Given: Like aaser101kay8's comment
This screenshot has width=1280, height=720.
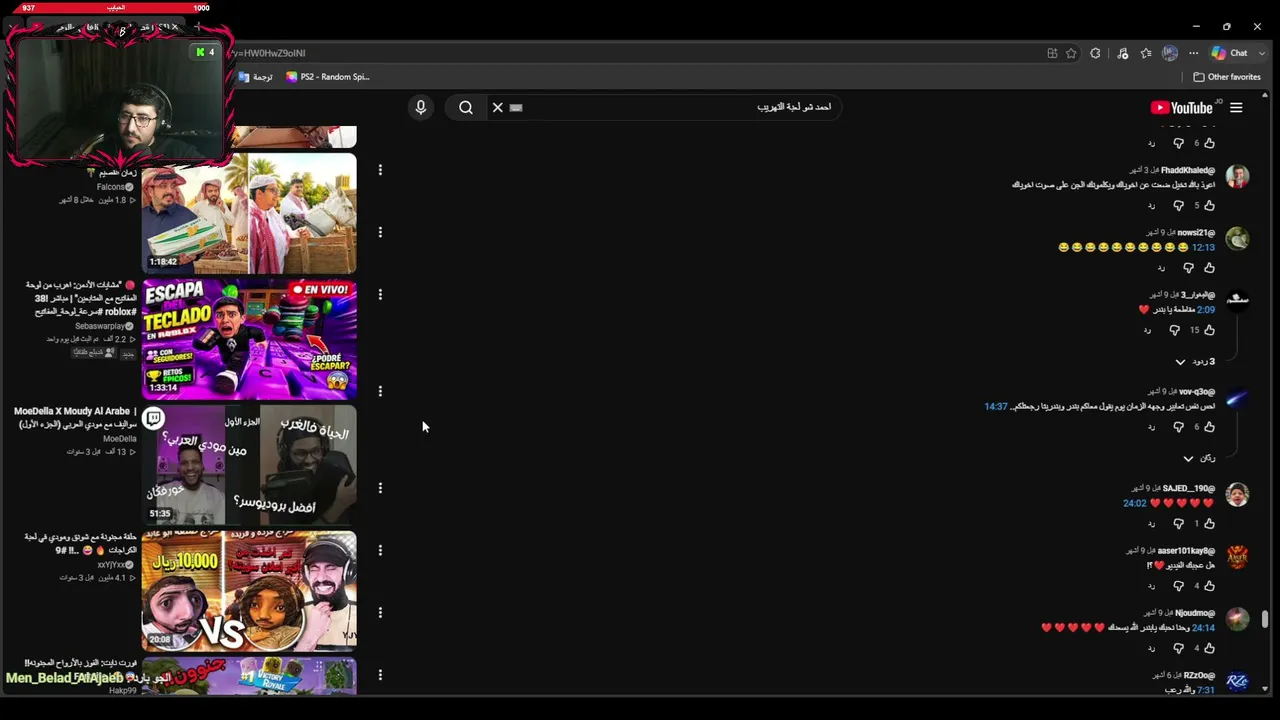Looking at the screenshot, I should 1209,585.
